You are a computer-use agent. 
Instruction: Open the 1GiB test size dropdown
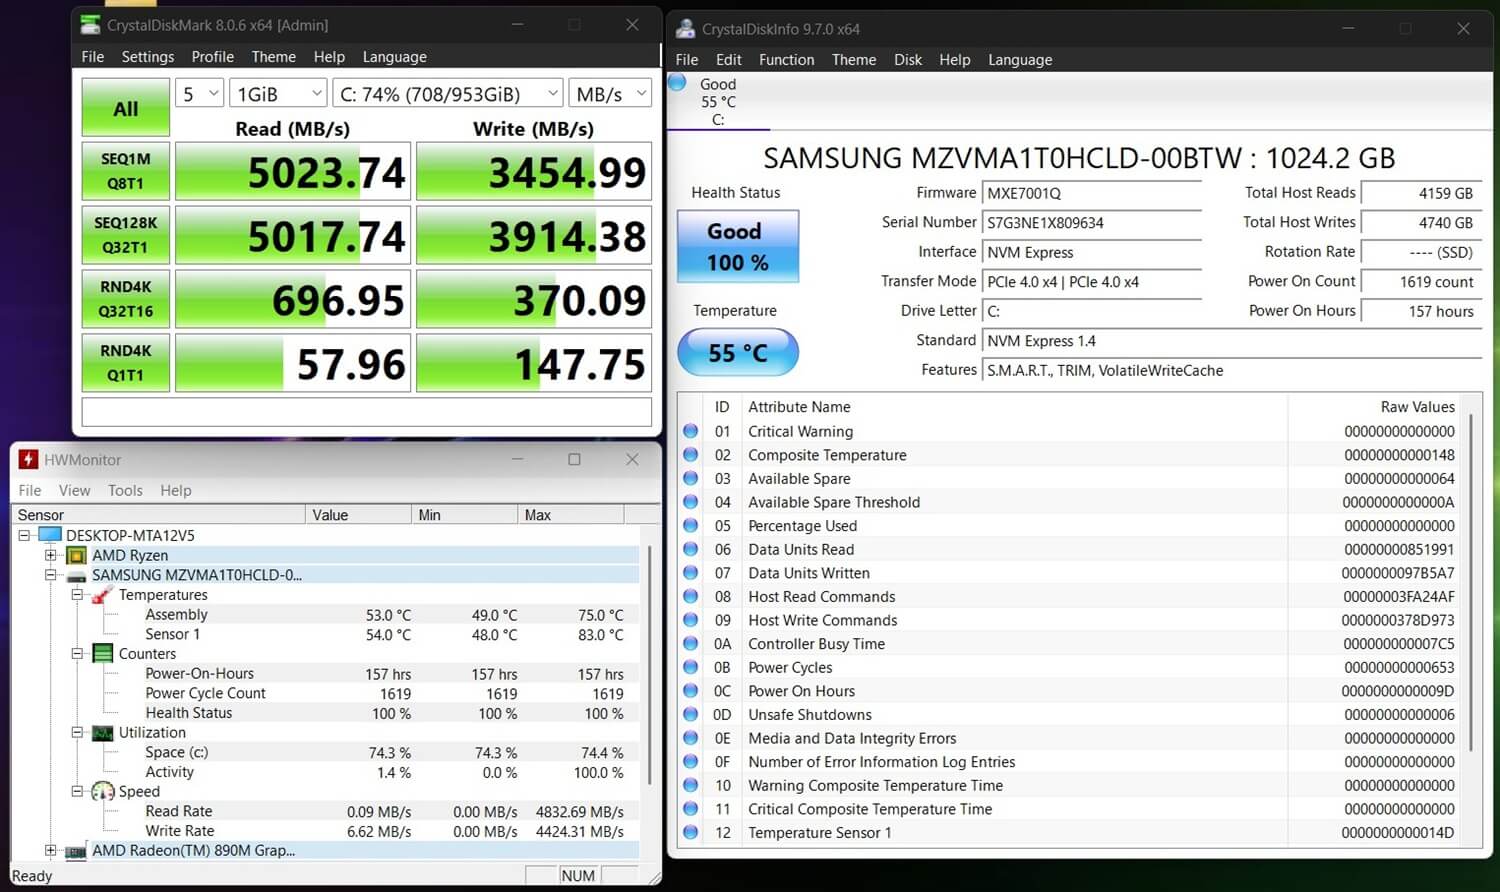[278, 94]
